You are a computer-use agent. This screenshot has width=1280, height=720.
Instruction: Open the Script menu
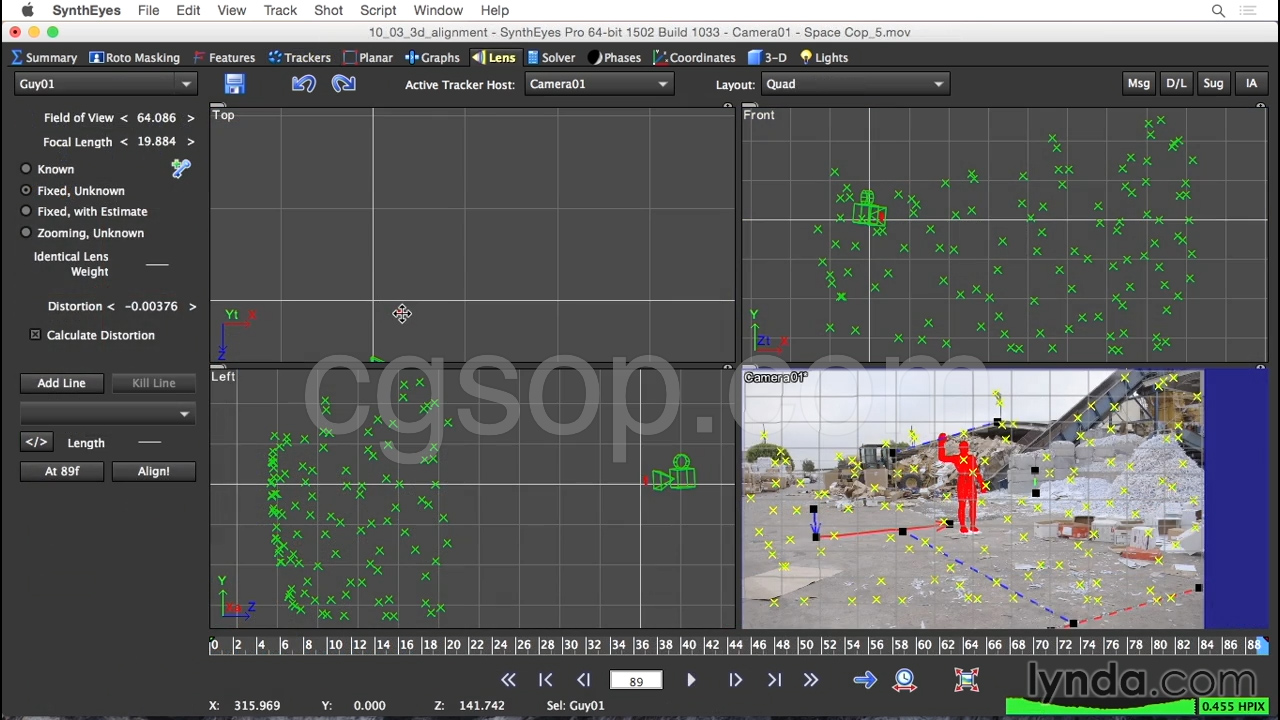(x=378, y=10)
